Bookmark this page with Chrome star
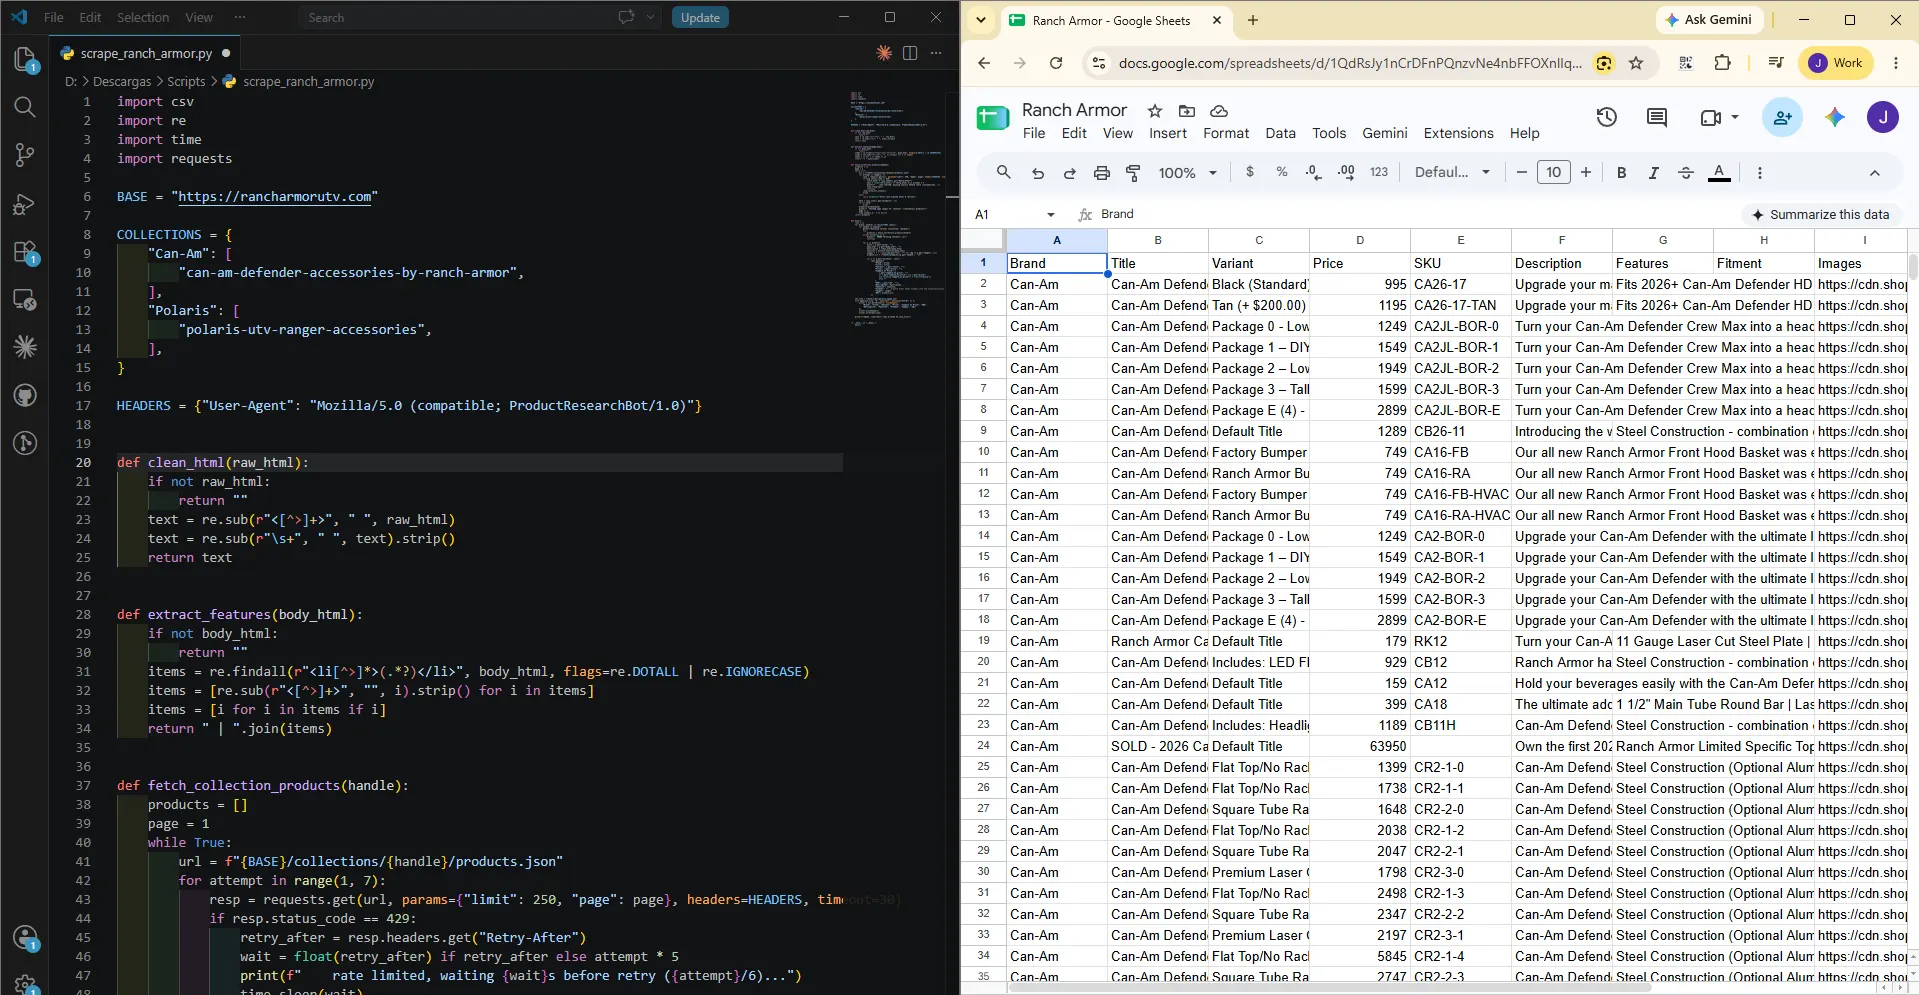This screenshot has width=1919, height=995. click(x=1636, y=63)
